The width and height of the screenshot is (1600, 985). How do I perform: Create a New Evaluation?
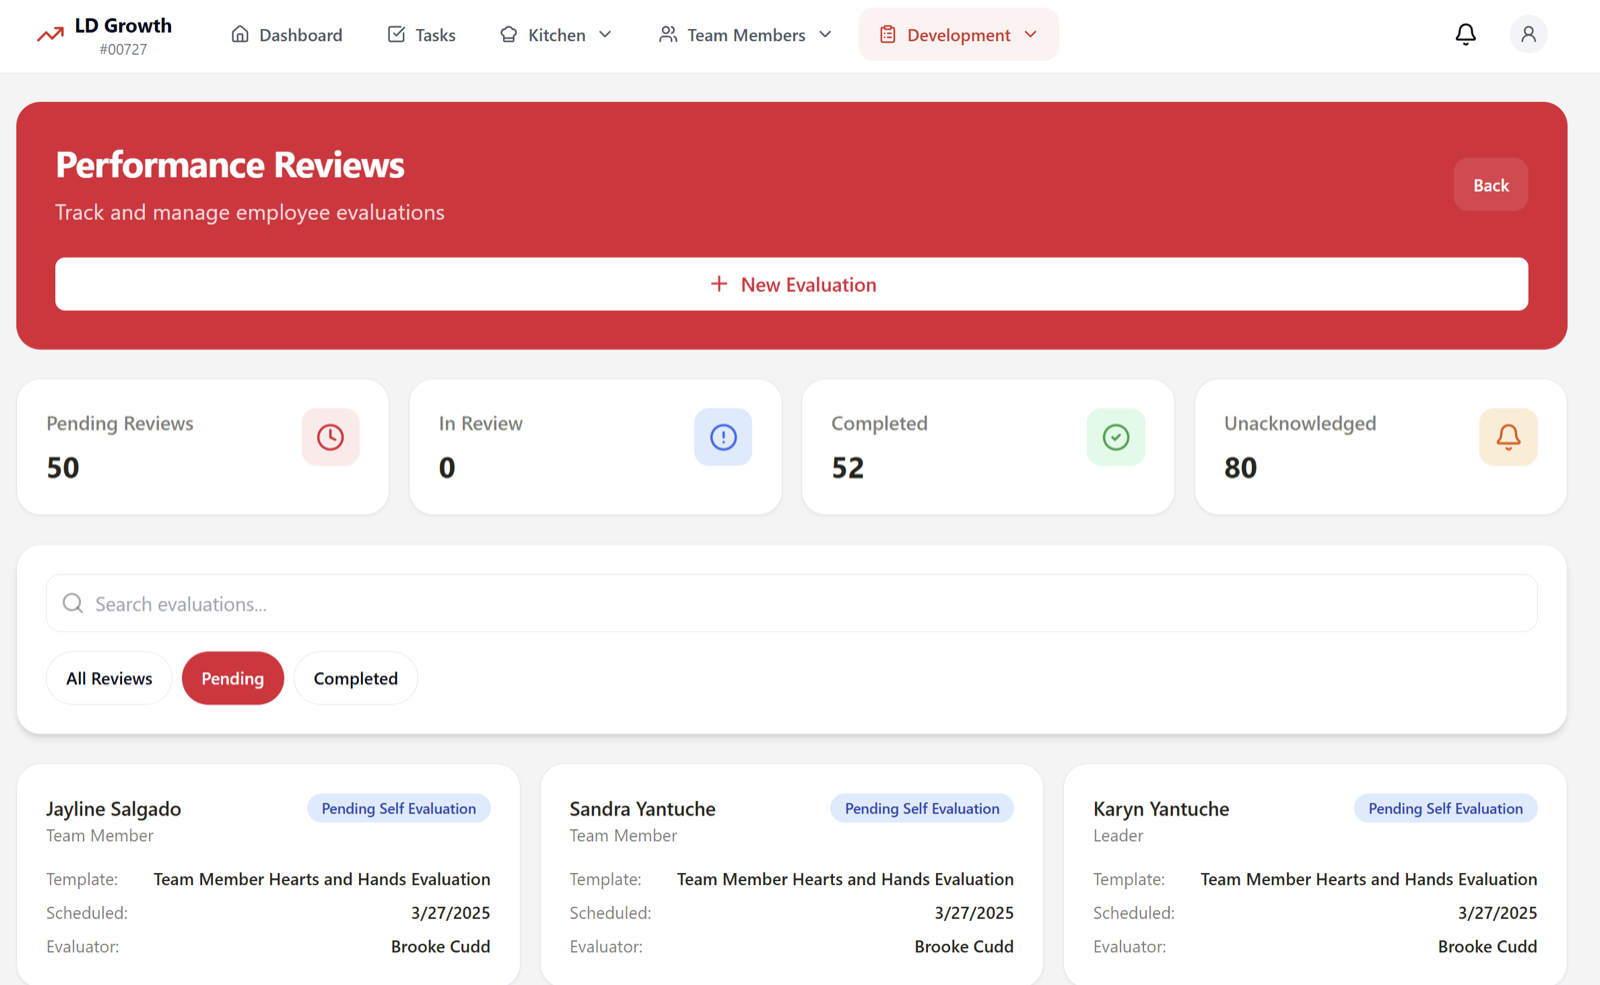[792, 284]
